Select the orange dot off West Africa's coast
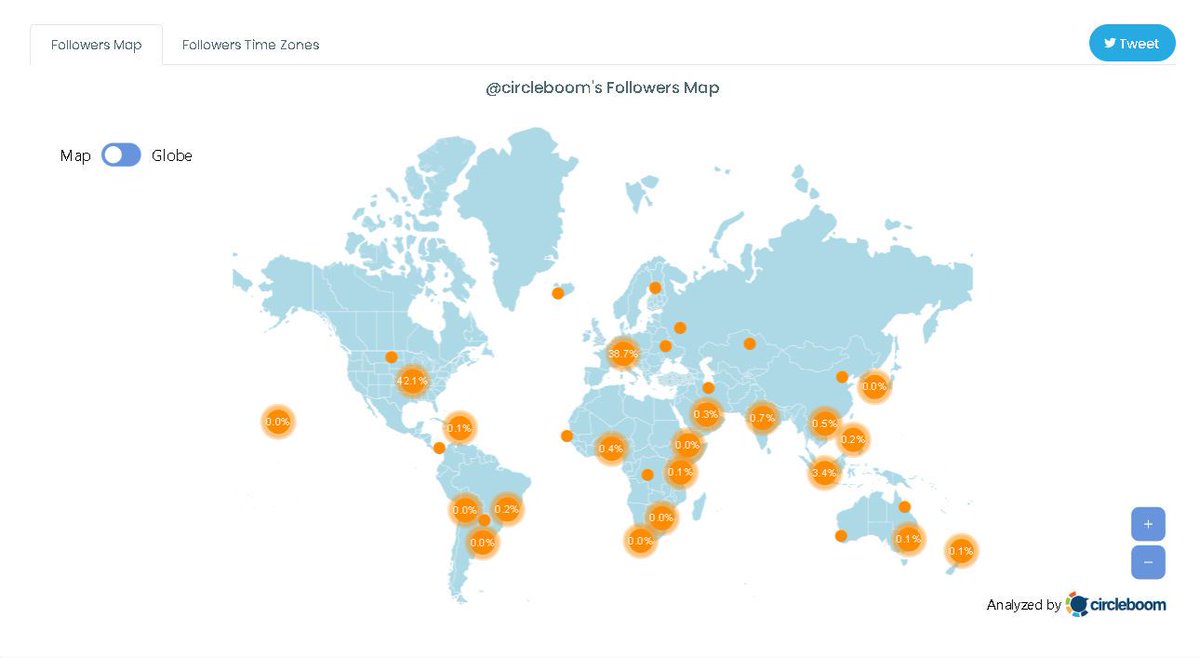This screenshot has width=1200, height=658. point(567,435)
